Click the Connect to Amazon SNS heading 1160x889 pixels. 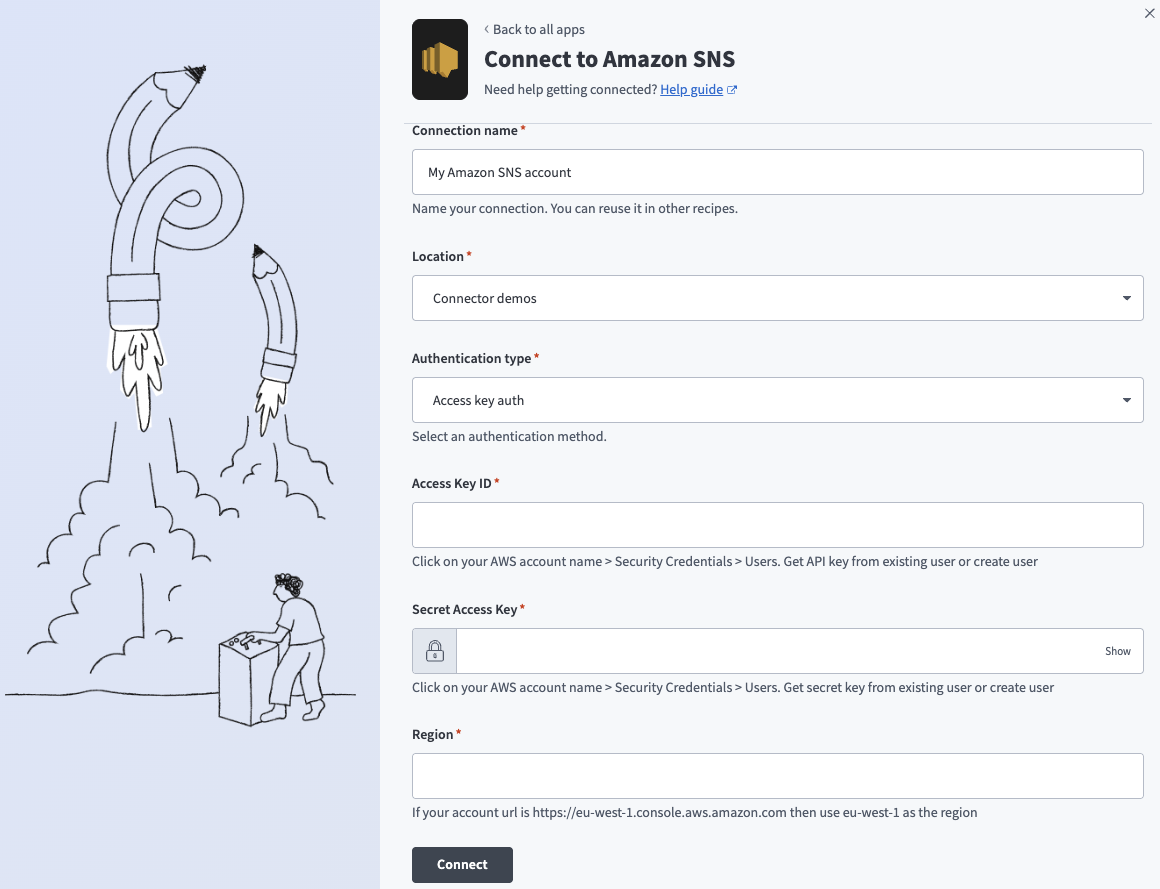tap(609, 59)
